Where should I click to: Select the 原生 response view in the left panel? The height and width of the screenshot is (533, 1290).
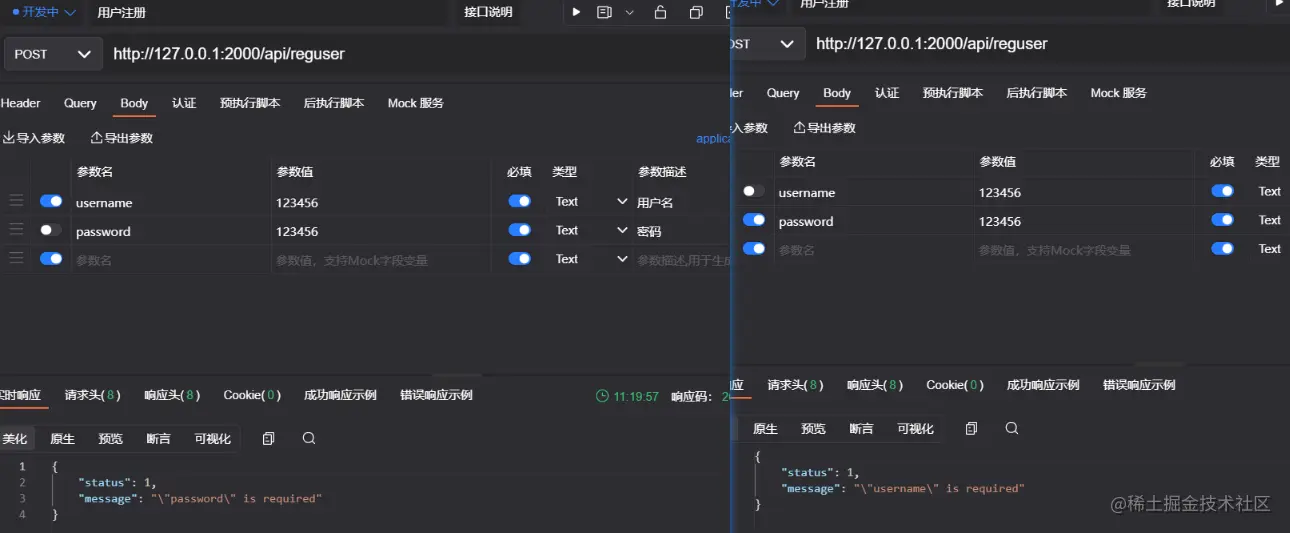(x=62, y=439)
